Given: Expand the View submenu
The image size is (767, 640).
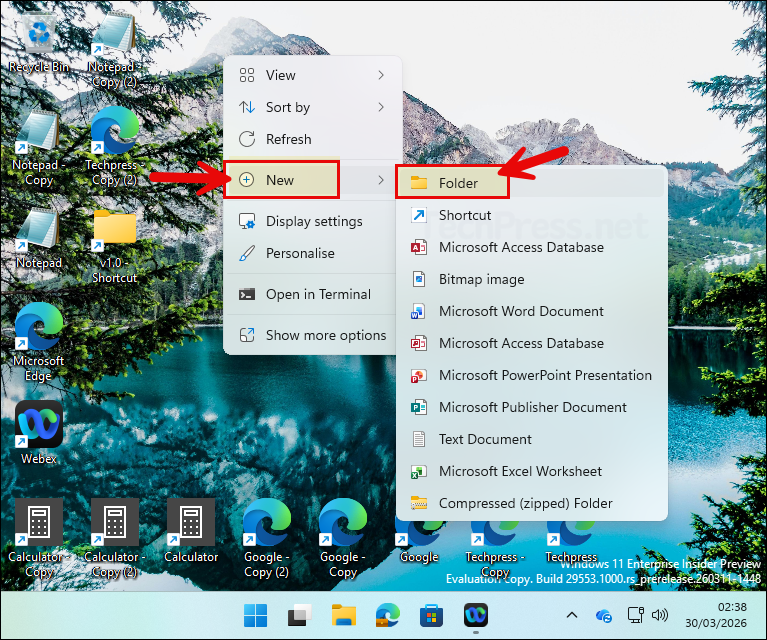Looking at the screenshot, I should pyautogui.click(x=313, y=75).
